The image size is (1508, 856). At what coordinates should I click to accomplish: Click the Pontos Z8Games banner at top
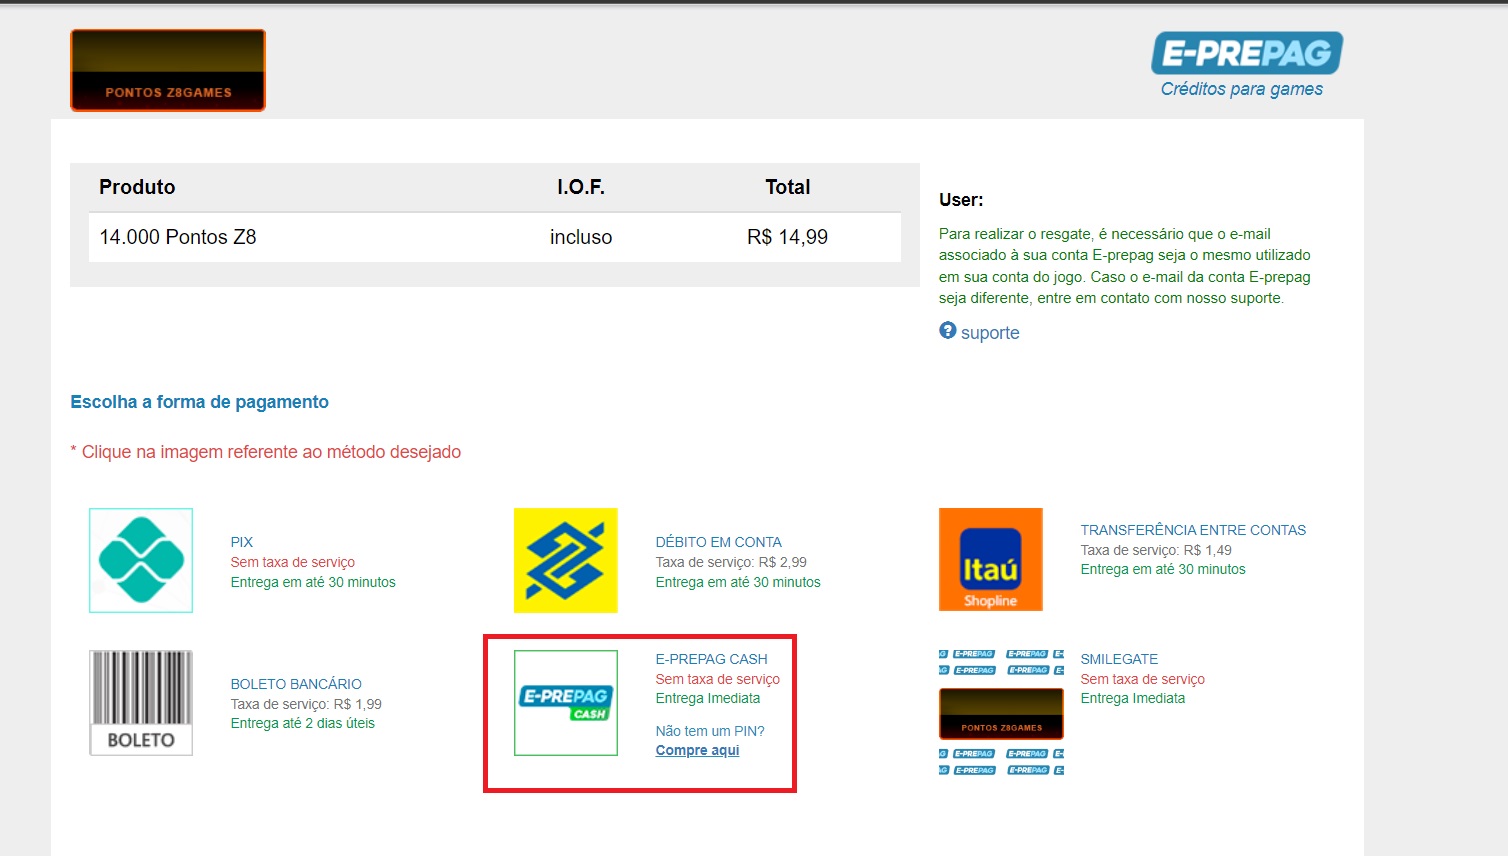[168, 70]
